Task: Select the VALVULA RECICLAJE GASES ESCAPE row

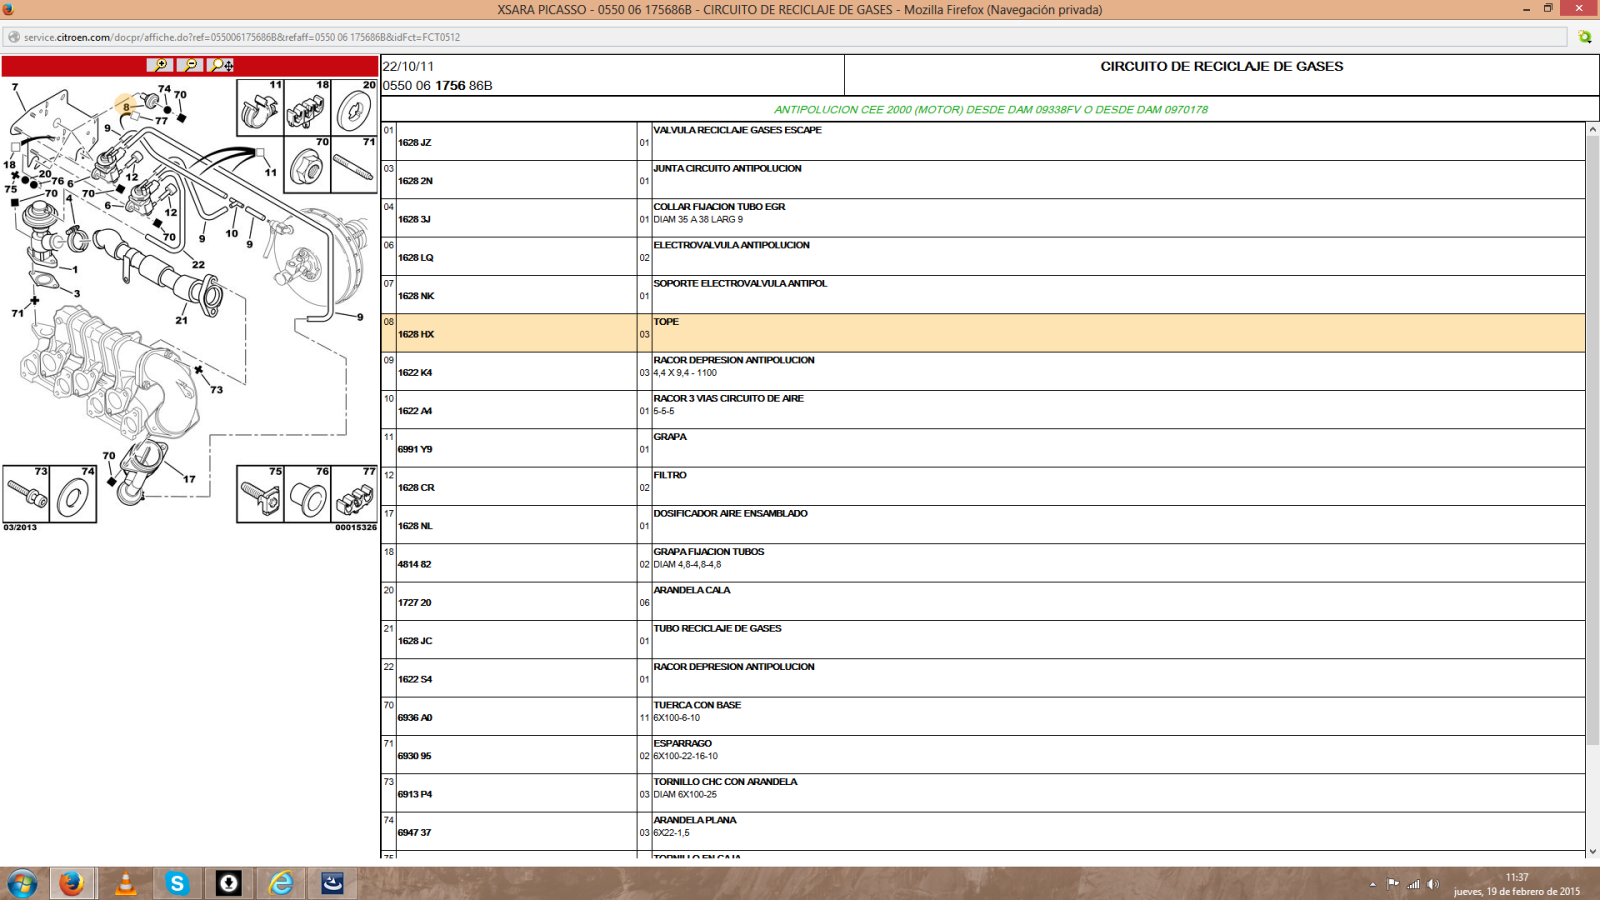Action: pyautogui.click(x=983, y=142)
